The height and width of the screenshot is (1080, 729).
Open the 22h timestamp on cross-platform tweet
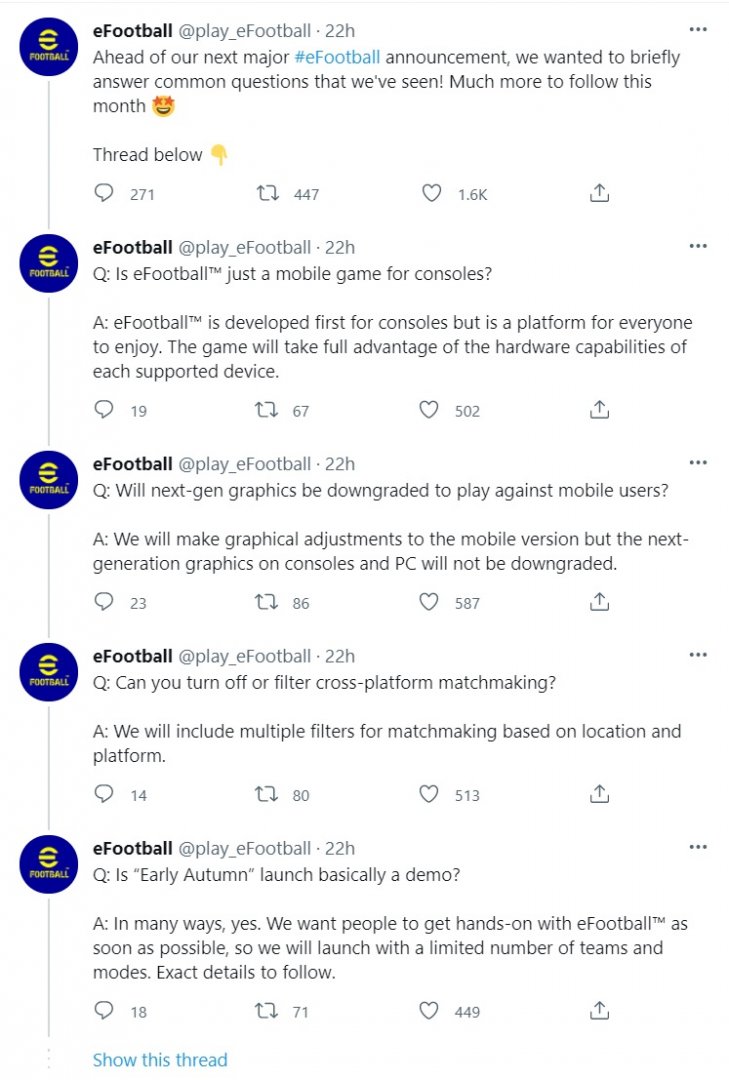coord(340,656)
